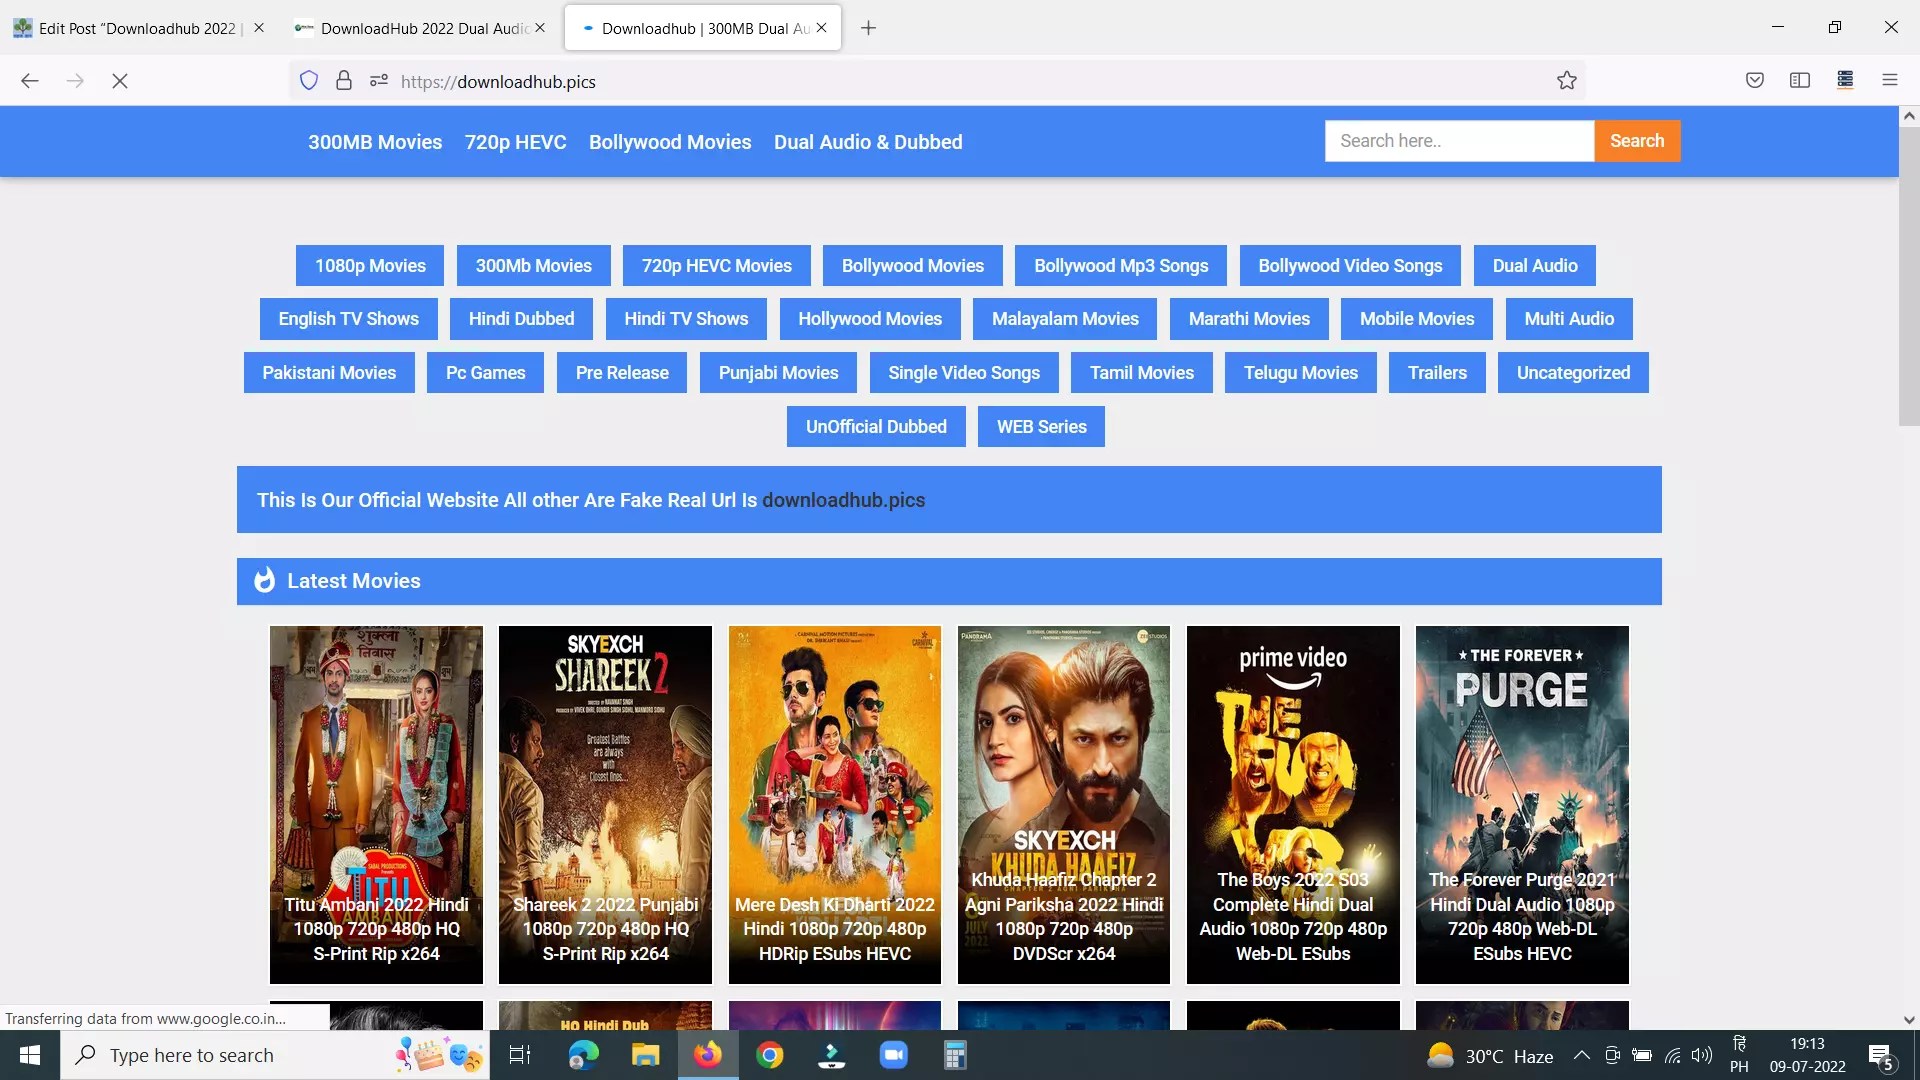Bookmark this page with the star icon
Screen dimensions: 1920x1080
[1566, 81]
